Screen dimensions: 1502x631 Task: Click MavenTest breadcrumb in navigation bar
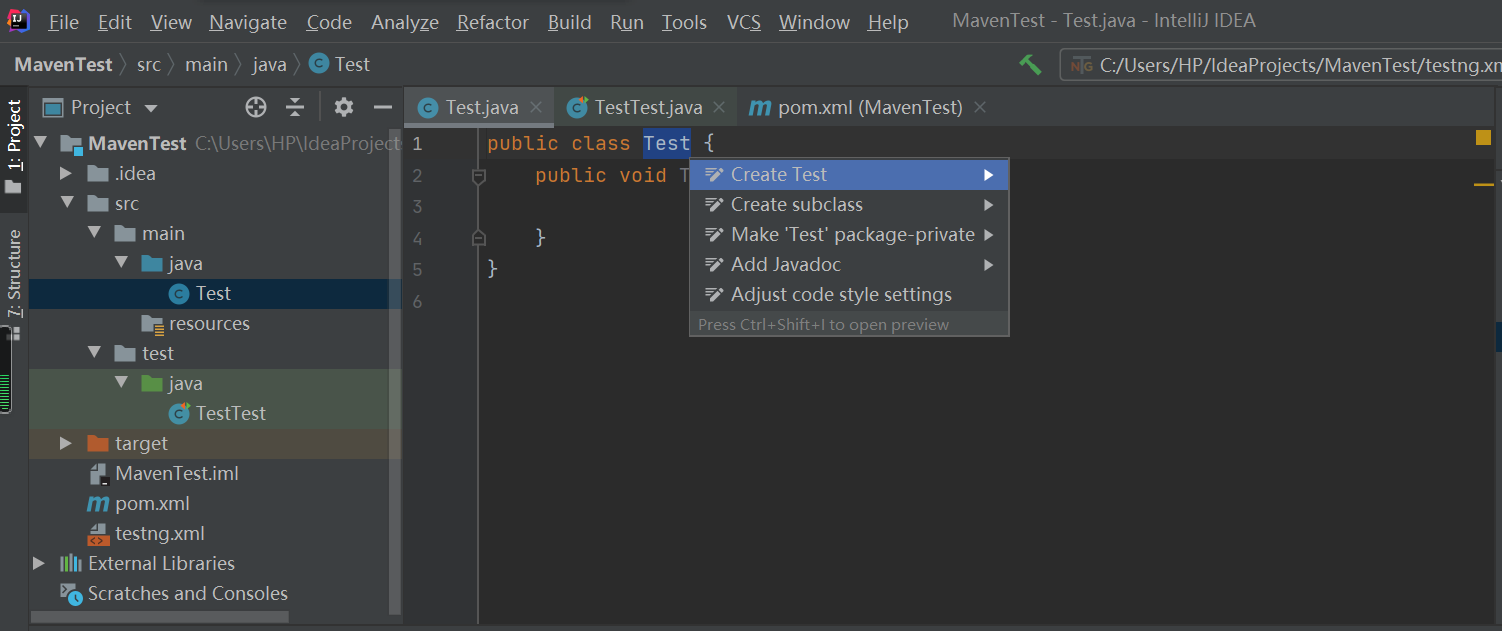point(64,64)
